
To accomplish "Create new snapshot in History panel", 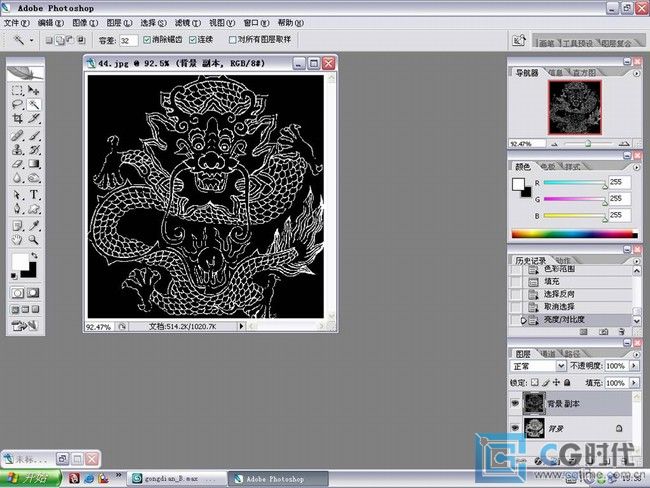I will point(604,332).
